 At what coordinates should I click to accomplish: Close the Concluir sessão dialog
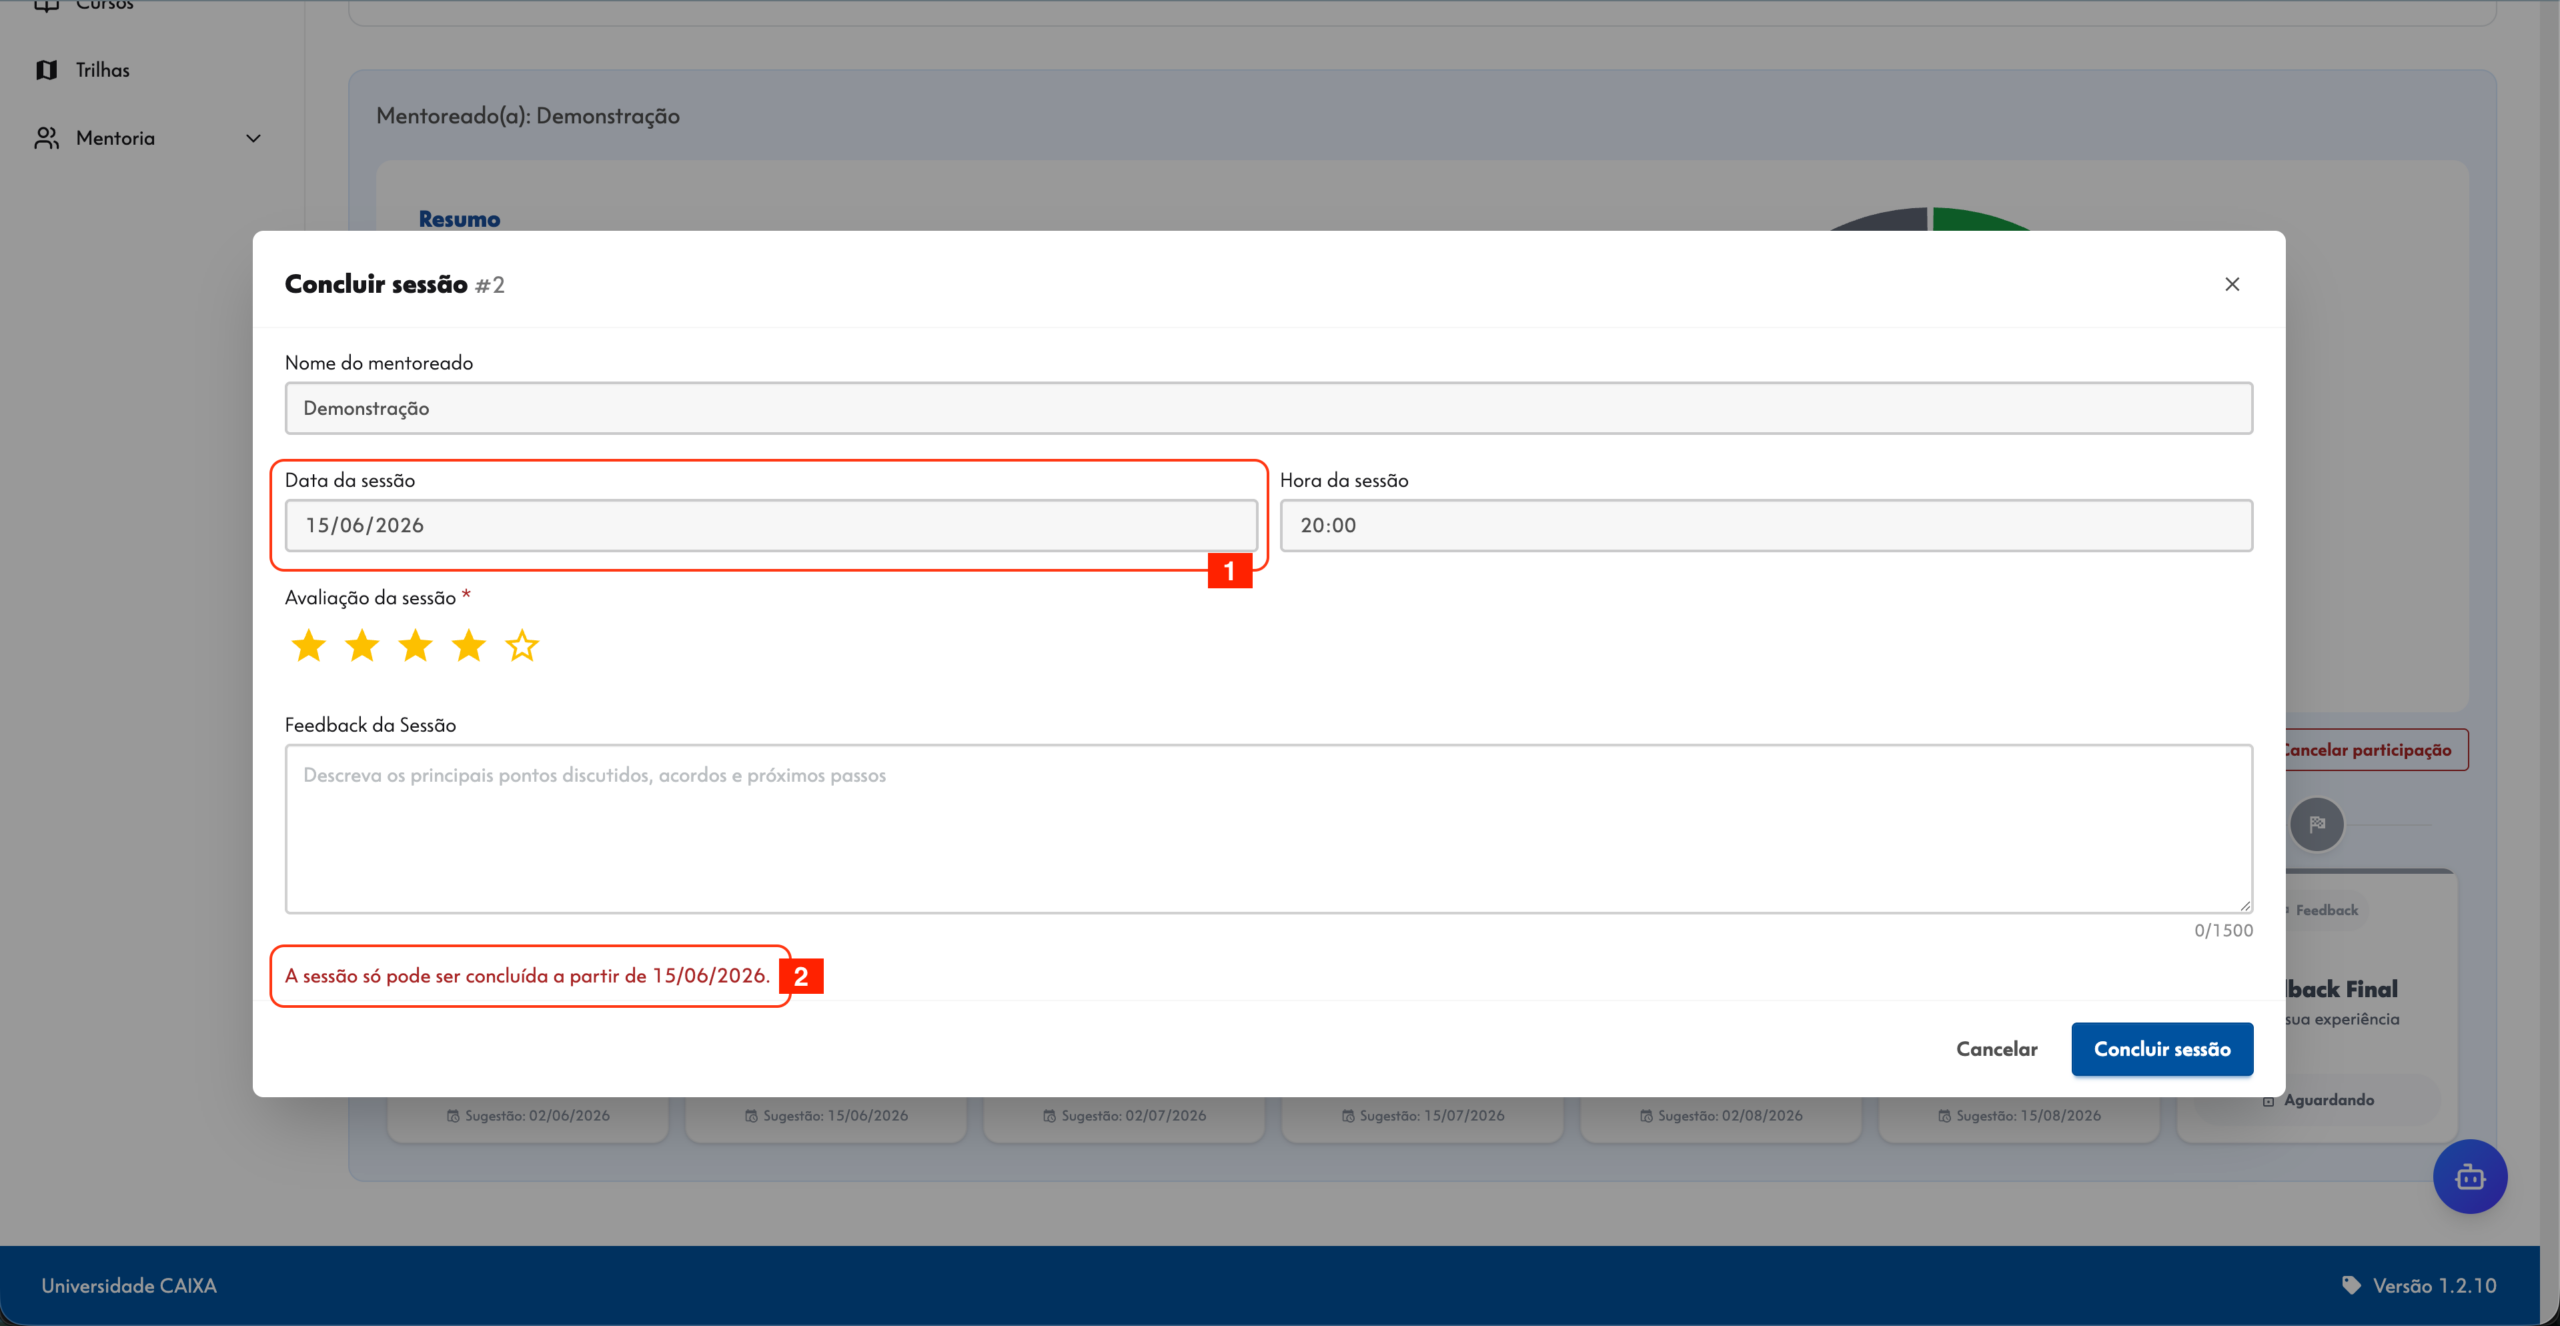point(2231,284)
